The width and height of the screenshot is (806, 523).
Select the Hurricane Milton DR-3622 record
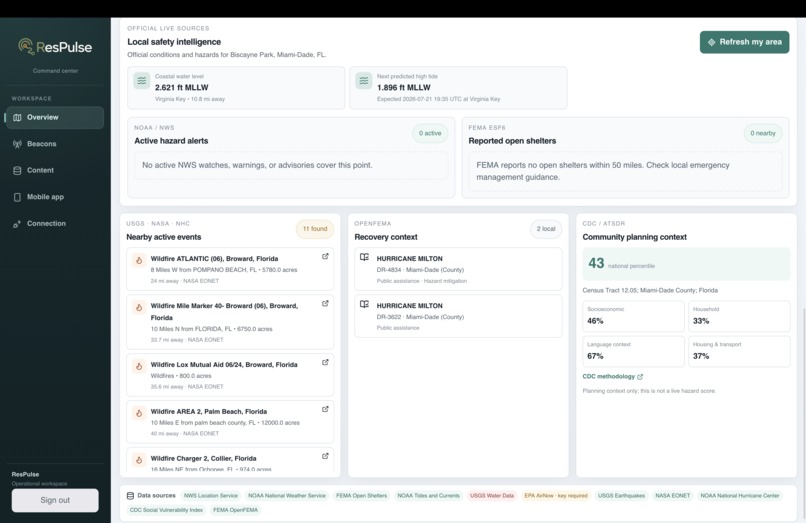coord(458,316)
